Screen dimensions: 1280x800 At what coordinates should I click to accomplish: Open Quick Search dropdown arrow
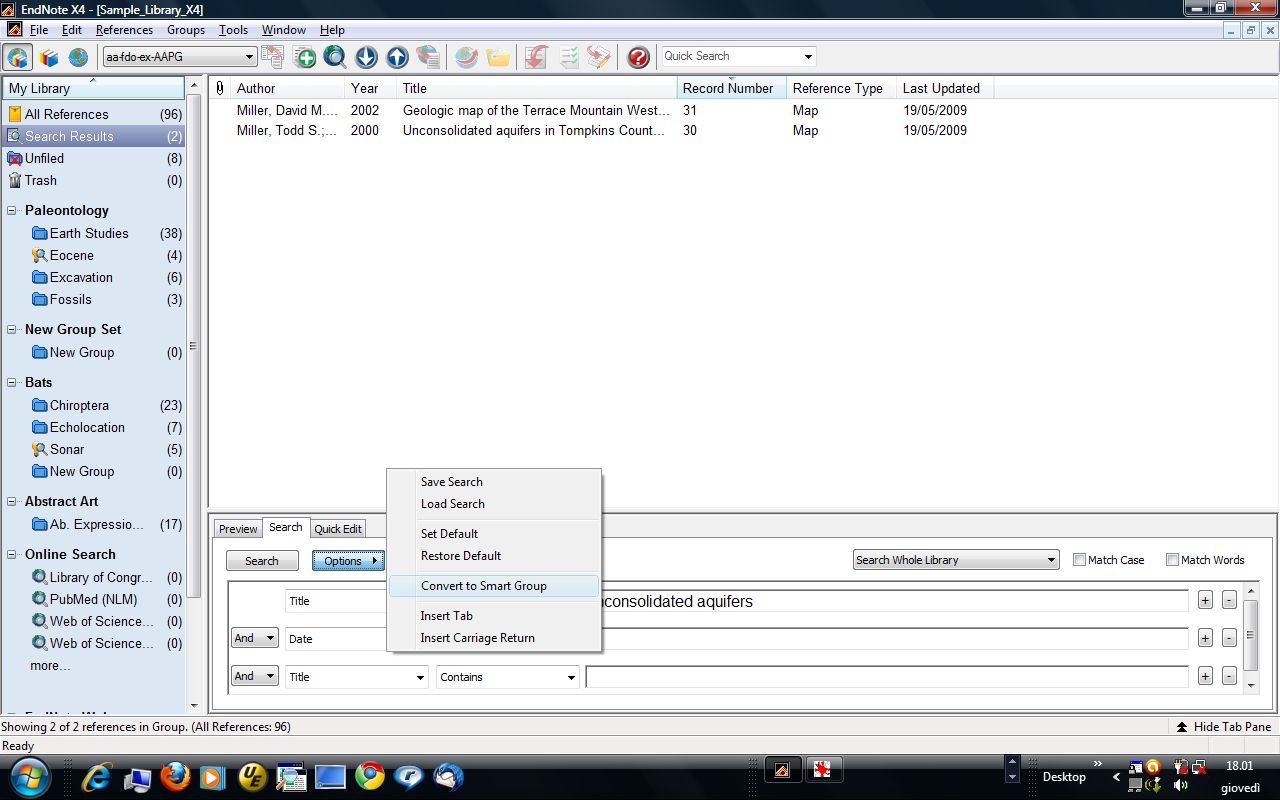coord(808,57)
